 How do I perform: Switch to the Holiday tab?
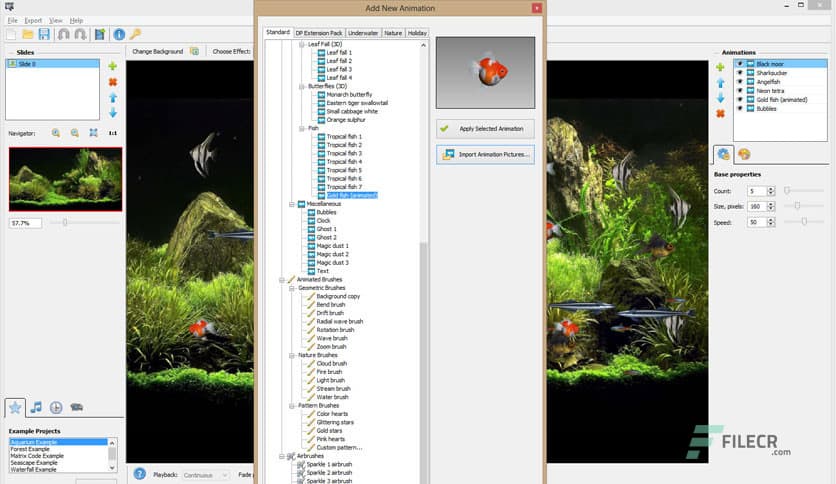click(417, 33)
